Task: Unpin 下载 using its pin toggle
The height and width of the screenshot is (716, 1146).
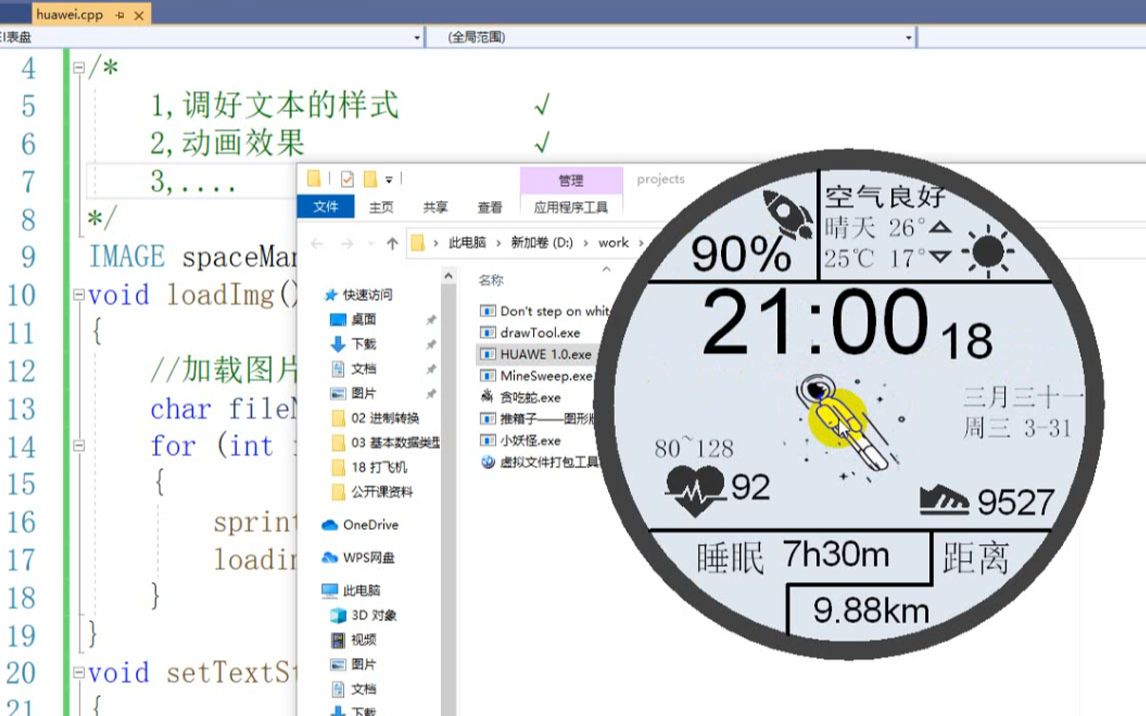Action: click(433, 345)
